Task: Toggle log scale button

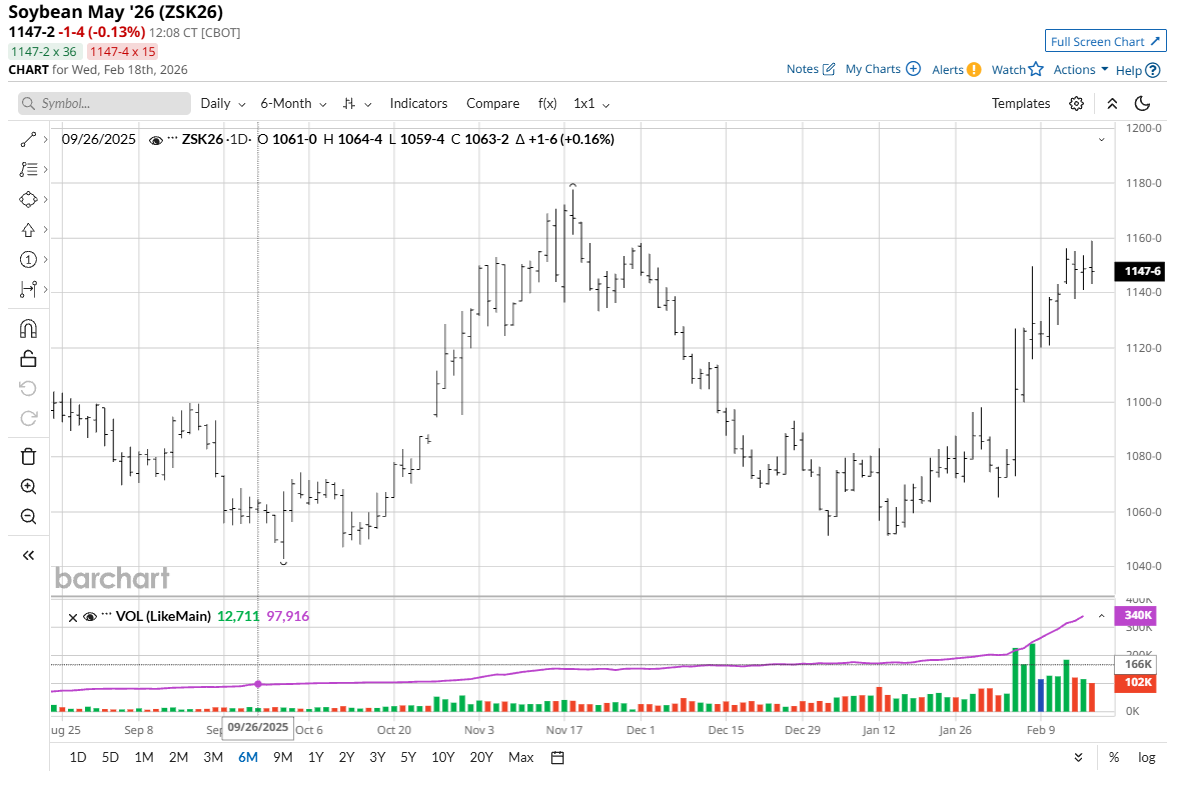Action: [1147, 757]
